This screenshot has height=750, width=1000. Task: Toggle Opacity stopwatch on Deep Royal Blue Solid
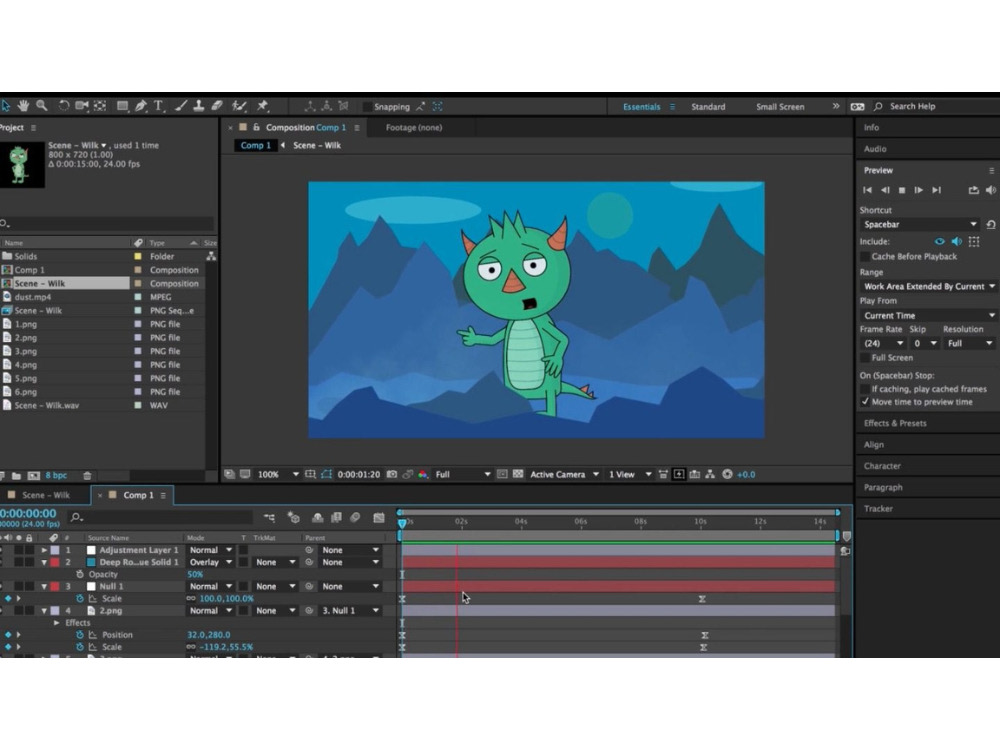click(80, 575)
